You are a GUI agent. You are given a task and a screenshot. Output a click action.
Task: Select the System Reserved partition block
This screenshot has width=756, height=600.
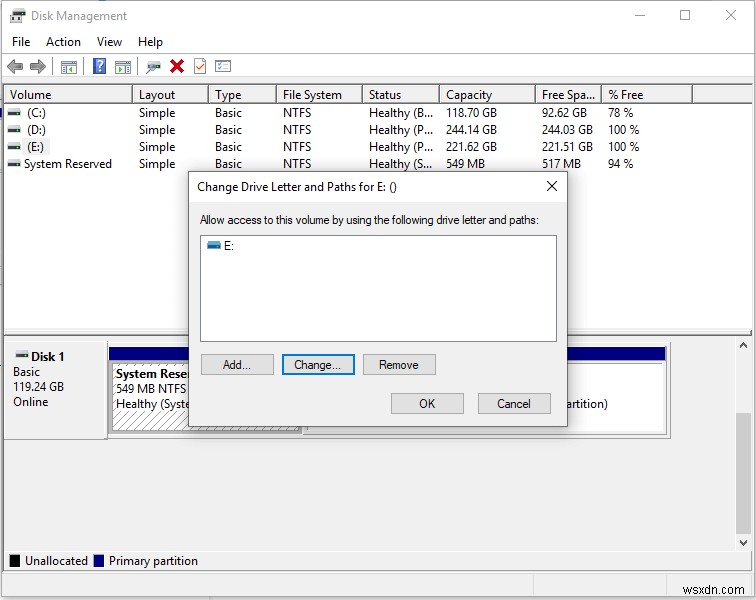[150, 397]
